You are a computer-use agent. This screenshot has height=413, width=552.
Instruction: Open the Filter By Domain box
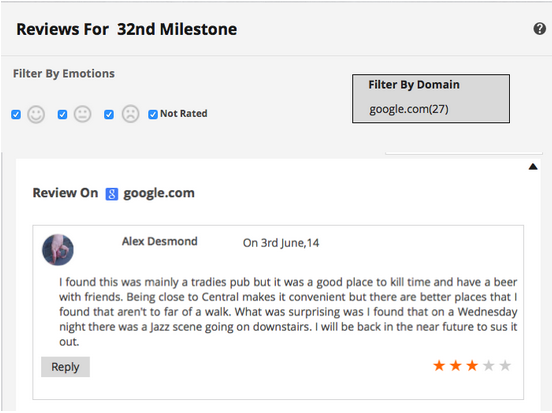pyautogui.click(x=431, y=99)
